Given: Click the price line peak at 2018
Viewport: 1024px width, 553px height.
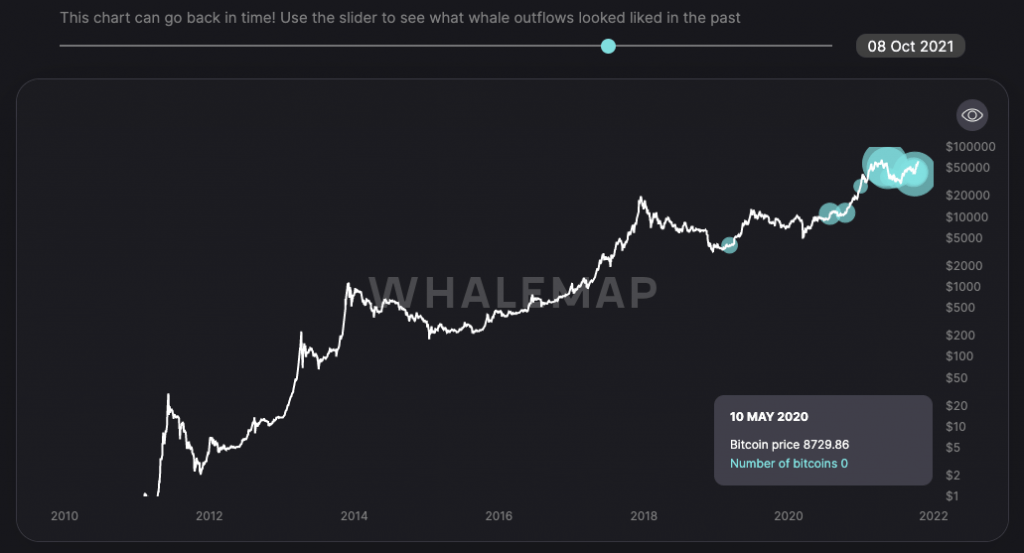Looking at the screenshot, I should point(642,199).
